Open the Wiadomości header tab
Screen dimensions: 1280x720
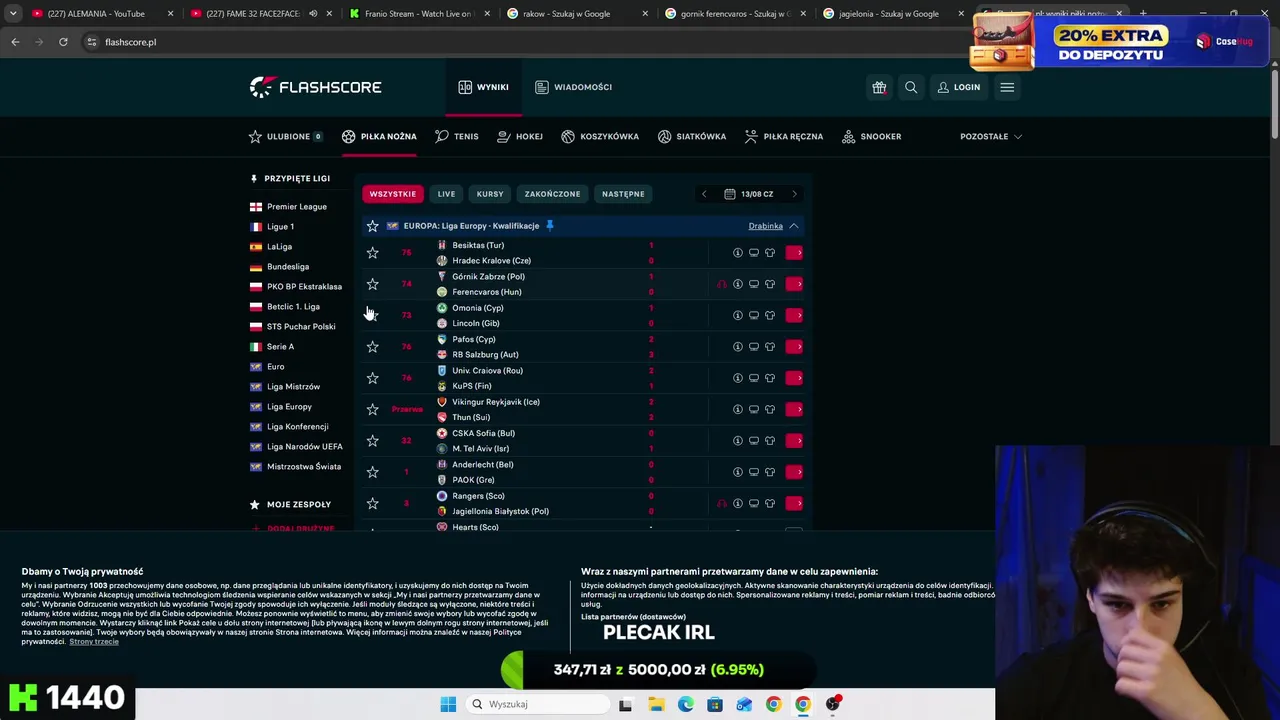573,87
